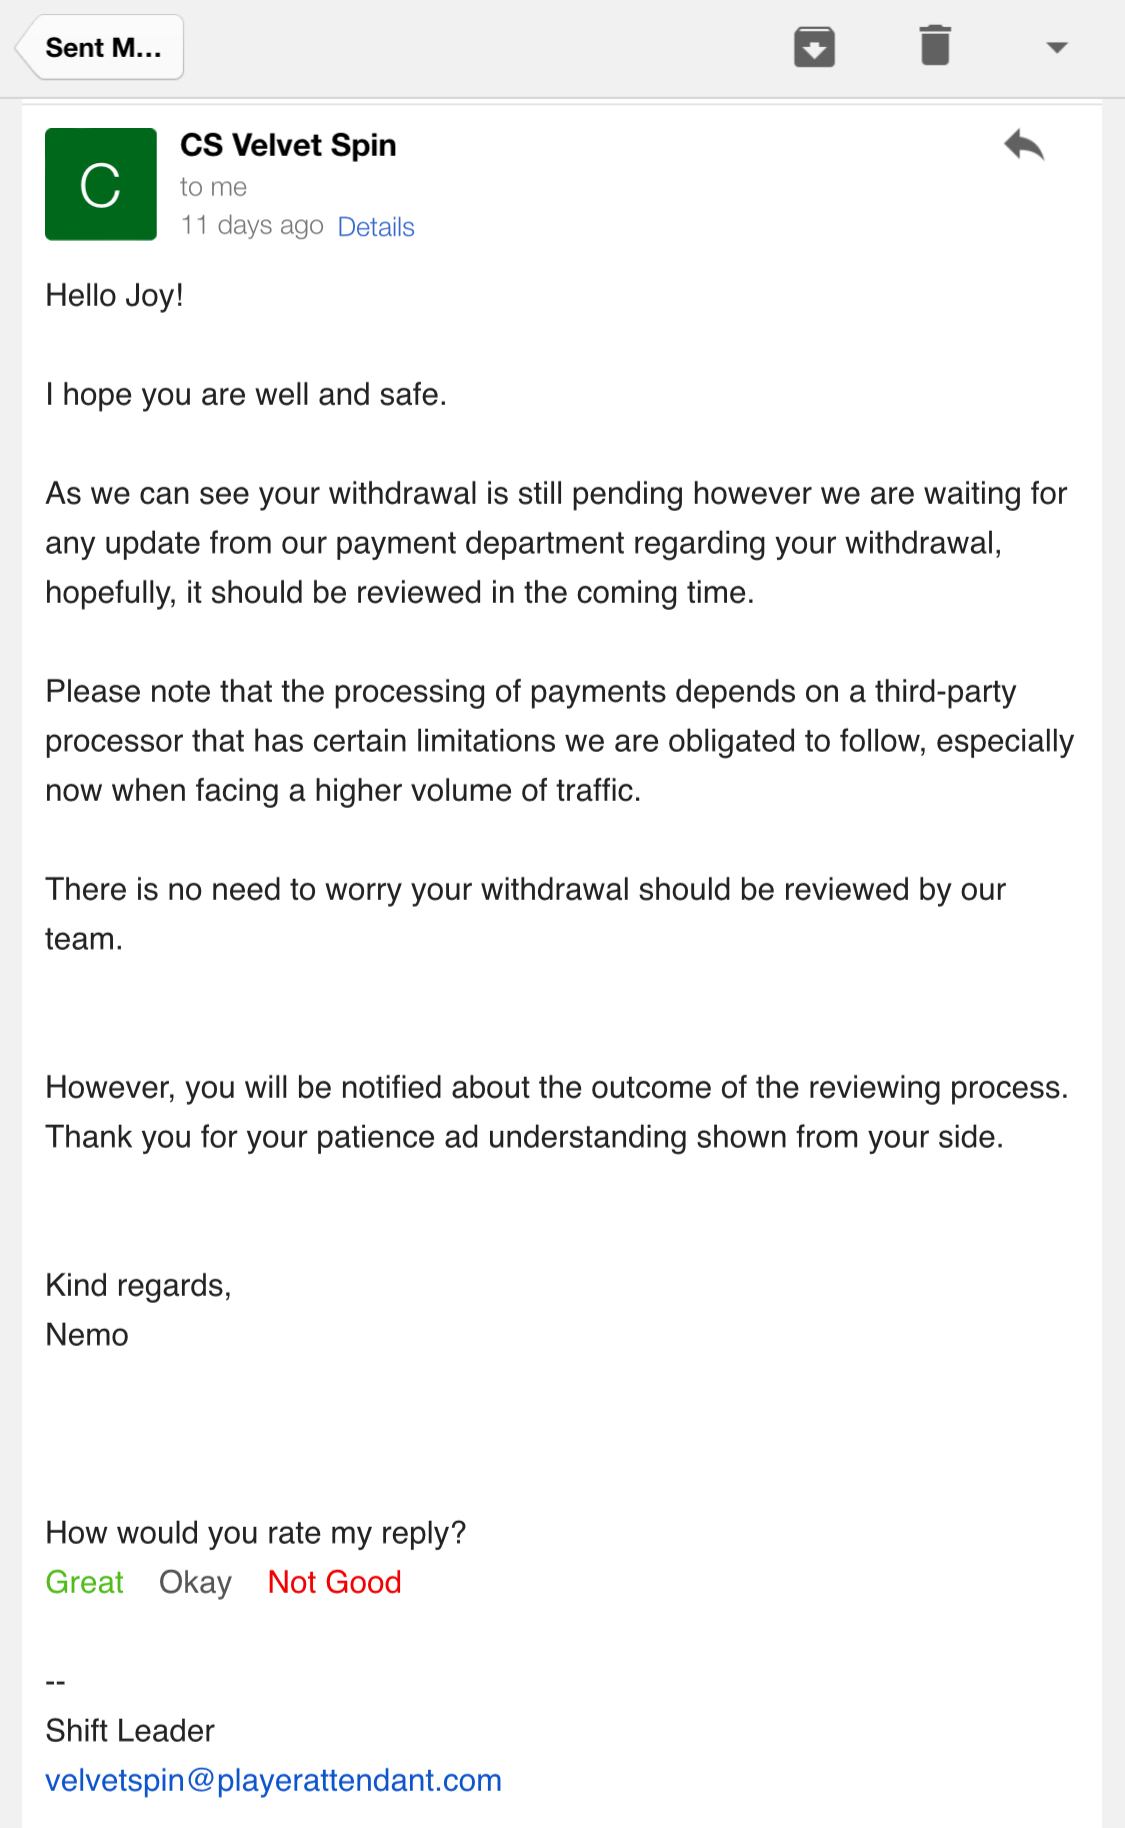Delete the message with the trash icon
The image size is (1125, 1828).
tap(934, 47)
